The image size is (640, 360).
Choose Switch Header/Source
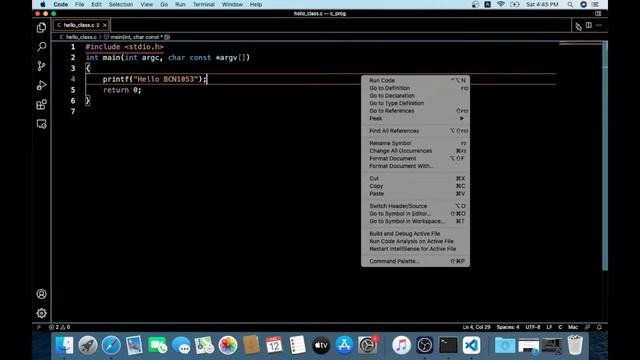pyautogui.click(x=416, y=206)
